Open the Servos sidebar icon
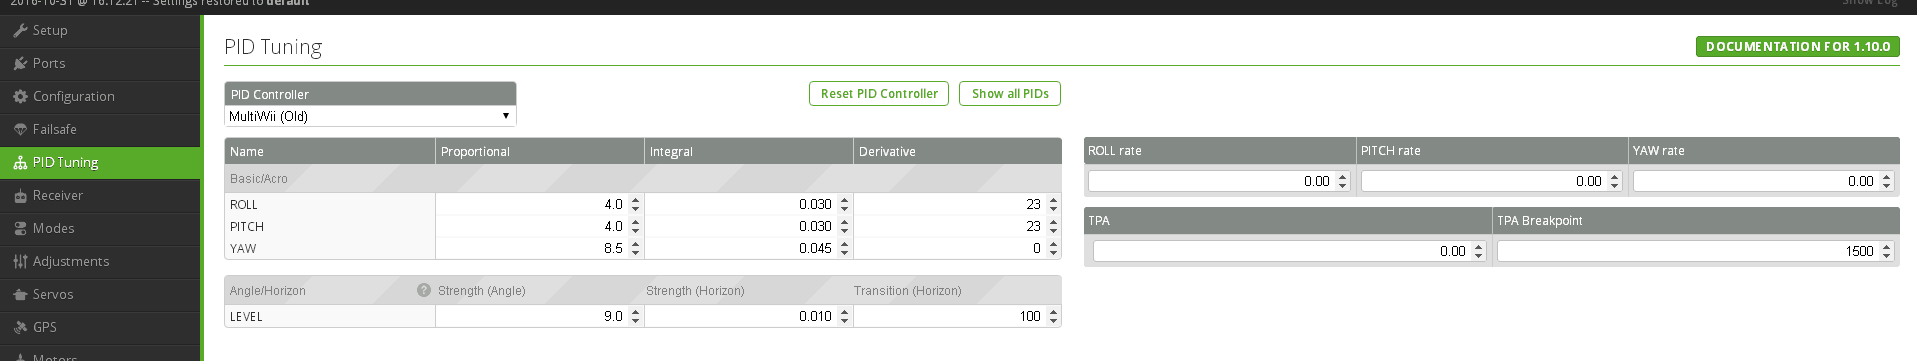The image size is (1917, 361). pyautogui.click(x=20, y=294)
